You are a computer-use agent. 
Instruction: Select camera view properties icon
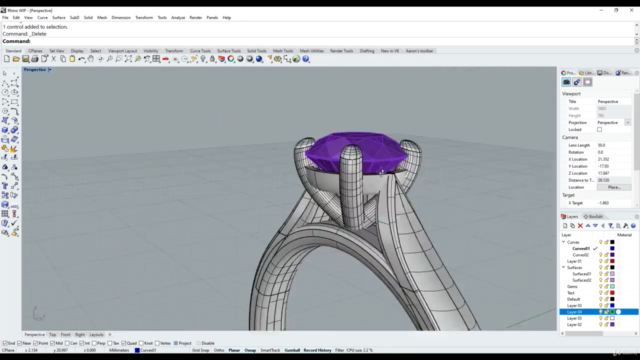pos(566,82)
